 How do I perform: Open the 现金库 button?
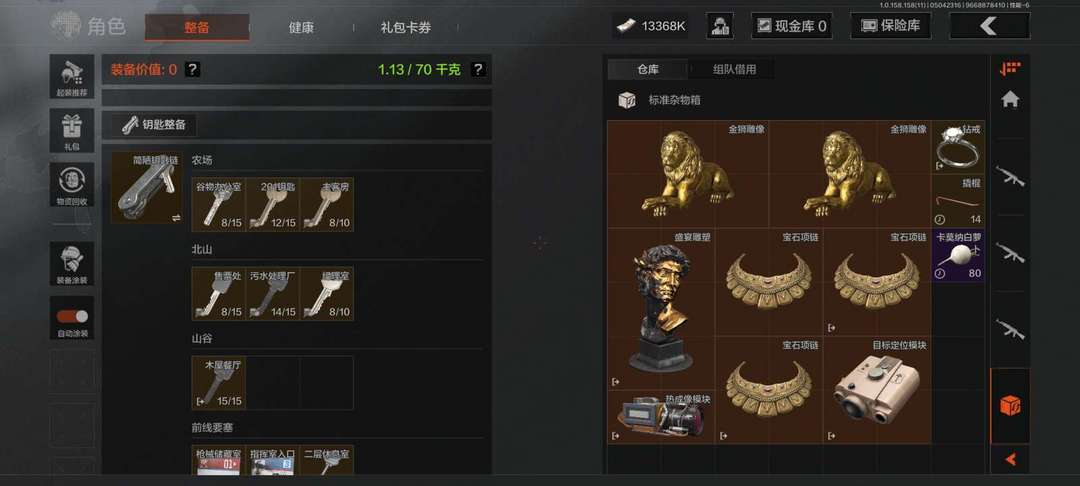pos(791,26)
